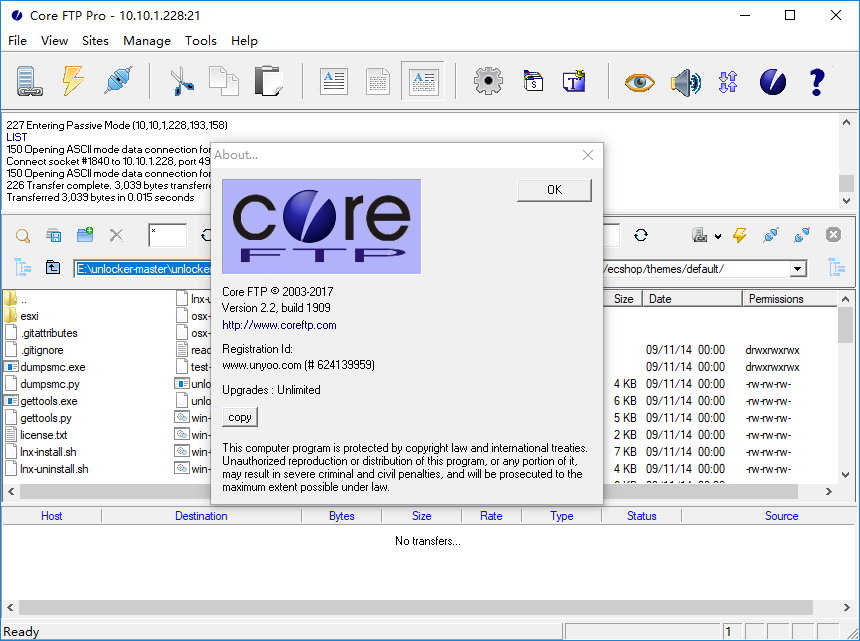Select gettools.py in local file list
The width and height of the screenshot is (860, 641).
click(x=38, y=418)
